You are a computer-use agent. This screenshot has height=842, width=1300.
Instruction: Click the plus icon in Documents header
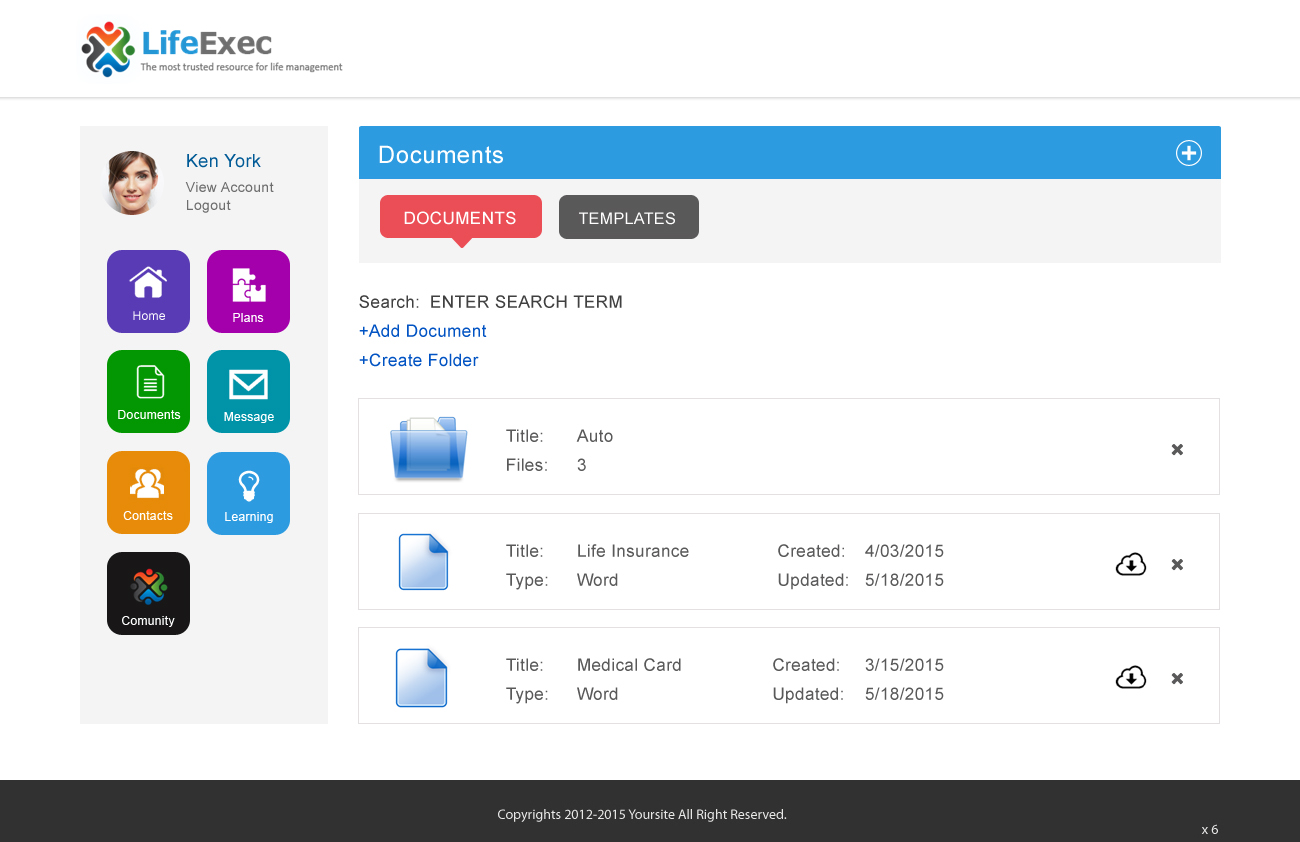[x=1188, y=153]
